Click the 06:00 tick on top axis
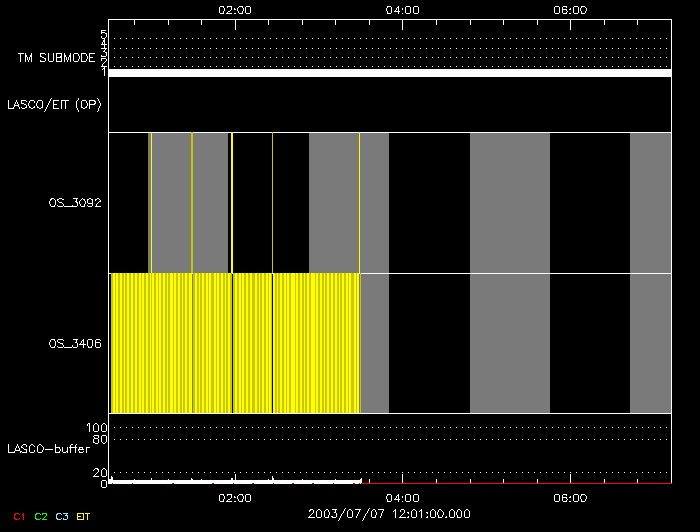The image size is (700, 532). coord(569,9)
